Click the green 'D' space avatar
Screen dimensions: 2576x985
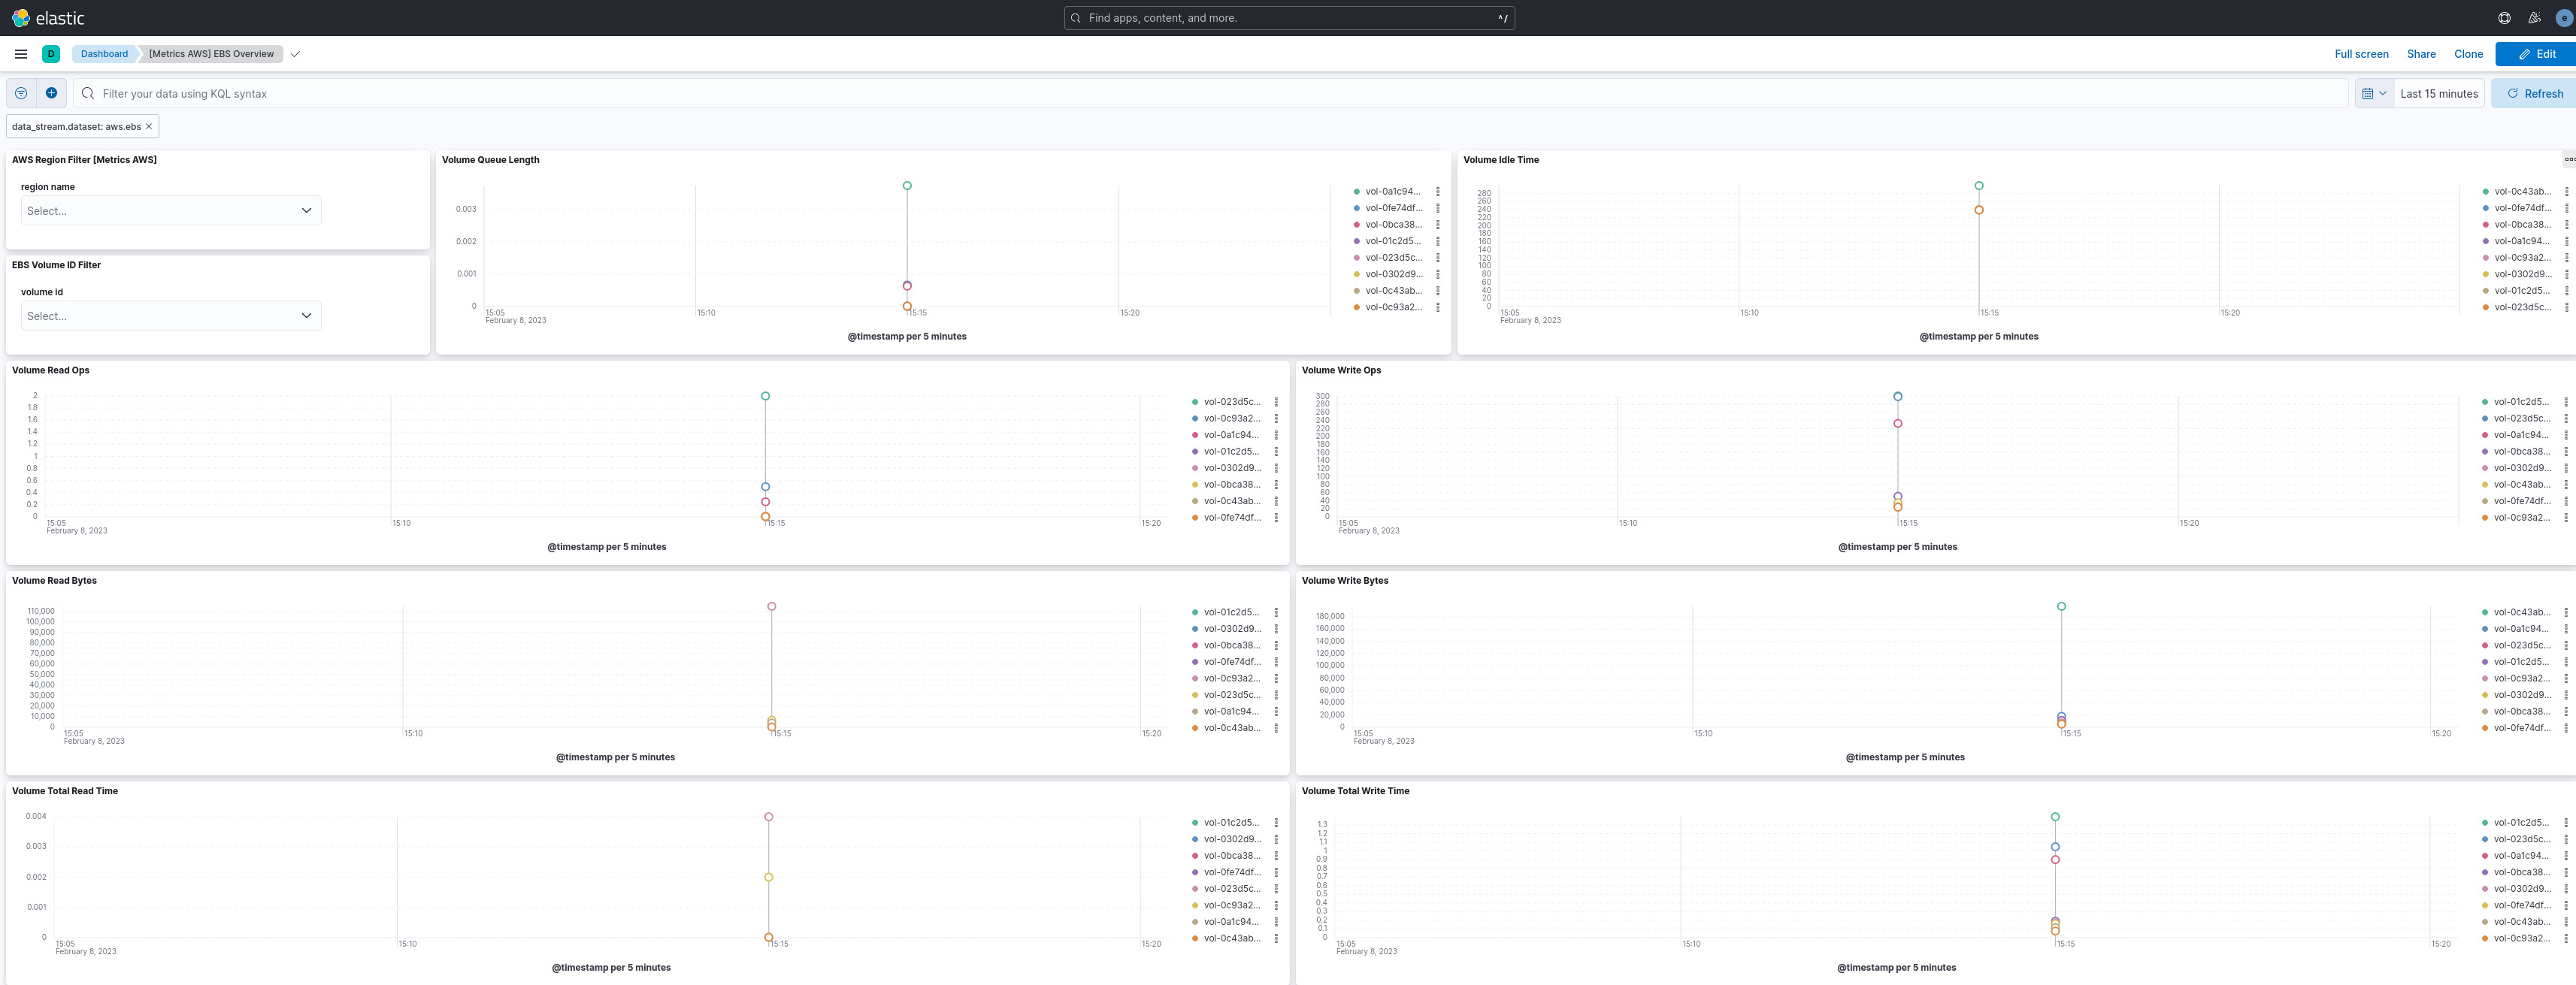pos(51,54)
